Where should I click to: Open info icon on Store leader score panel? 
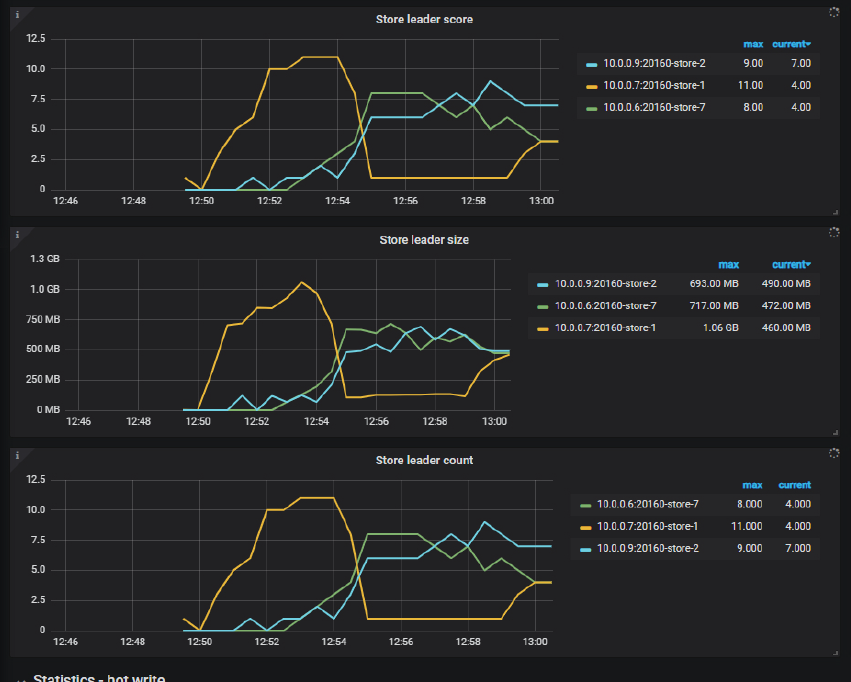click(x=17, y=15)
